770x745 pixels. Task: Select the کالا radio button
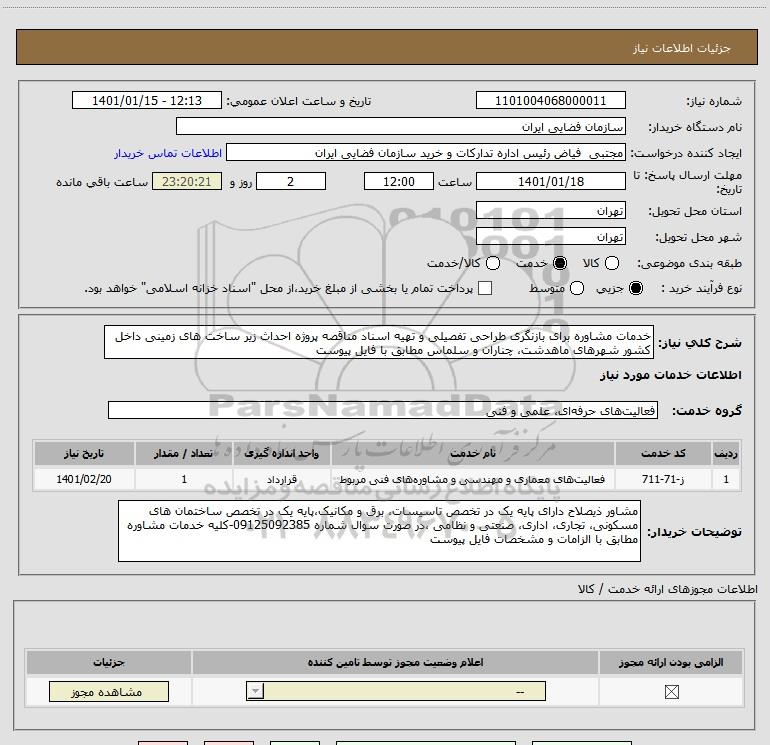click(612, 263)
